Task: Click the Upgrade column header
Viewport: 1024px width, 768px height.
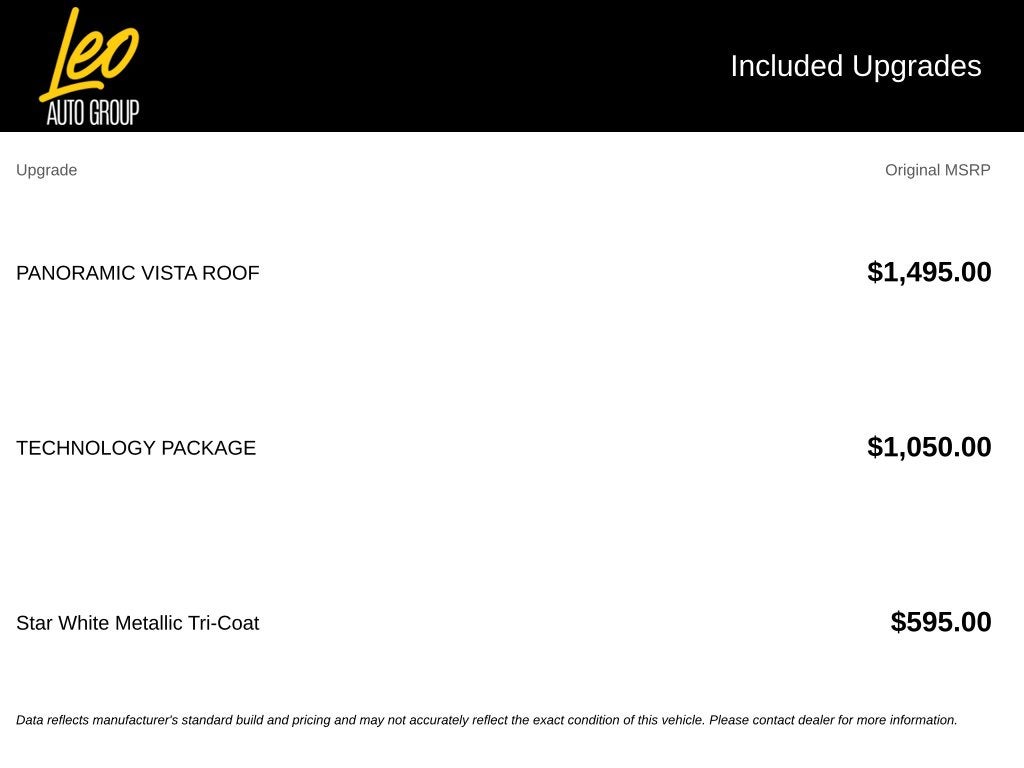Action: point(46,170)
